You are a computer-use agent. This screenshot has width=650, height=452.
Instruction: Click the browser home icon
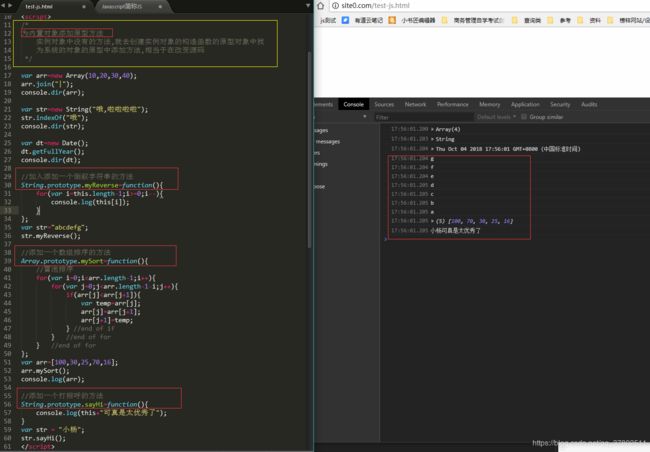(x=320, y=5)
